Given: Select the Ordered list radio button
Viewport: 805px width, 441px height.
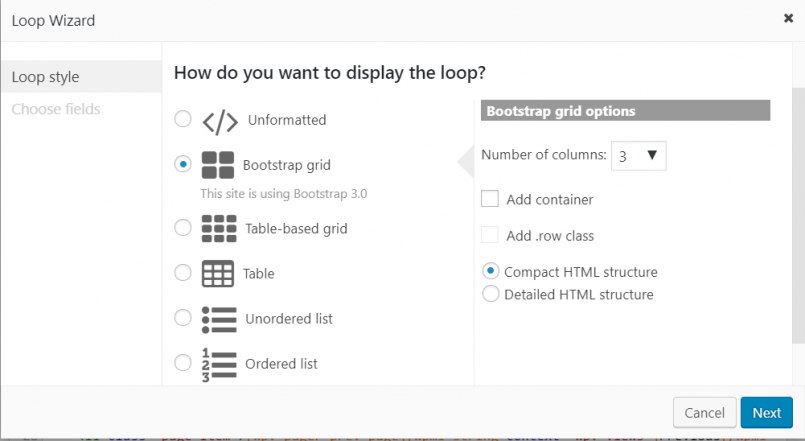Looking at the screenshot, I should [183, 362].
